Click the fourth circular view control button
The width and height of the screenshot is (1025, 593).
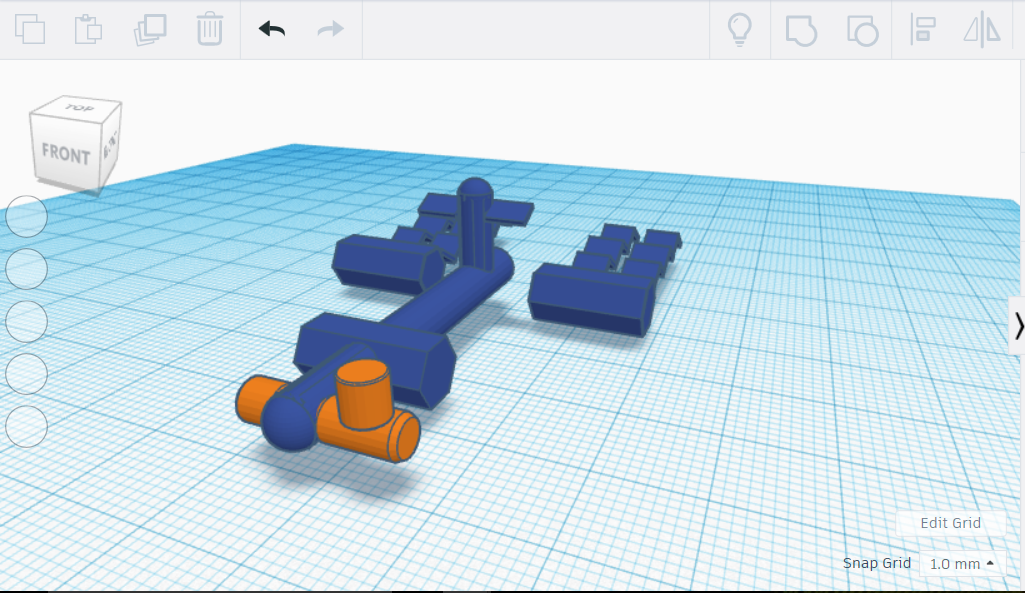[27, 374]
